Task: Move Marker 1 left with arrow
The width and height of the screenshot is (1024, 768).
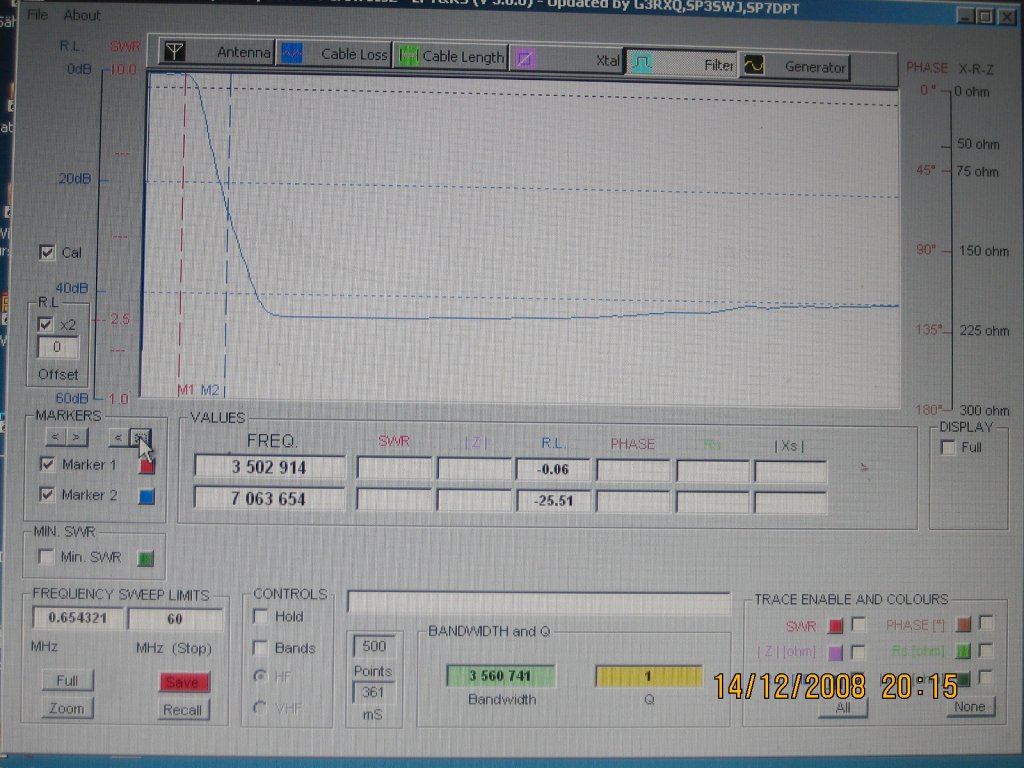Action: click(x=55, y=437)
